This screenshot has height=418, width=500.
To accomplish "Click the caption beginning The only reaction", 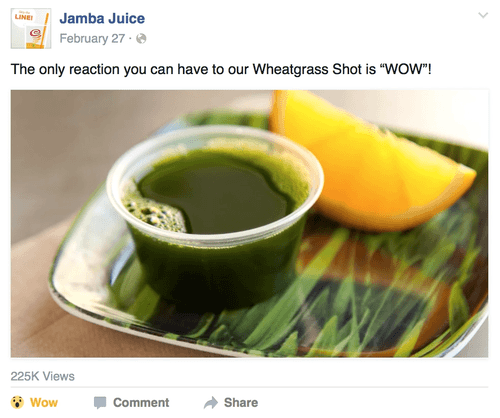I will point(221,70).
